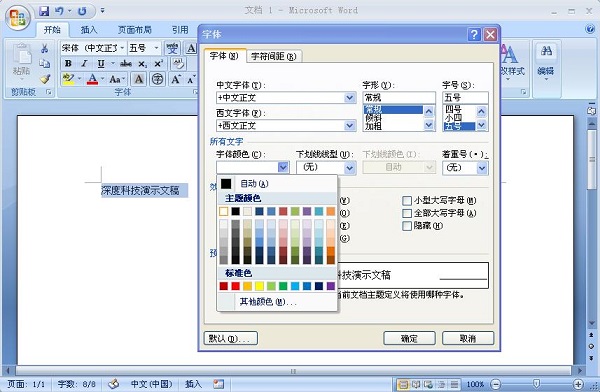600x392 pixels.
Task: Open the 着重号 dropdown
Action: pos(482,168)
